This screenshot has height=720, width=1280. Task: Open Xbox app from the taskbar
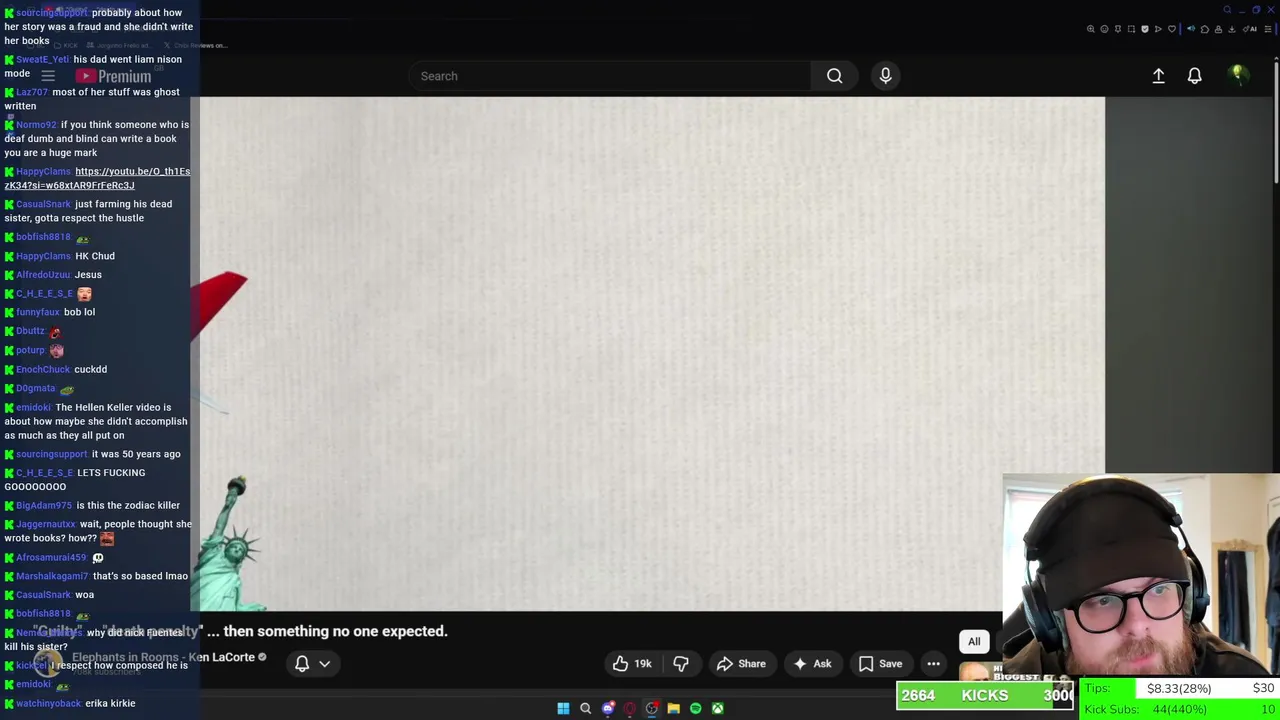point(717,708)
